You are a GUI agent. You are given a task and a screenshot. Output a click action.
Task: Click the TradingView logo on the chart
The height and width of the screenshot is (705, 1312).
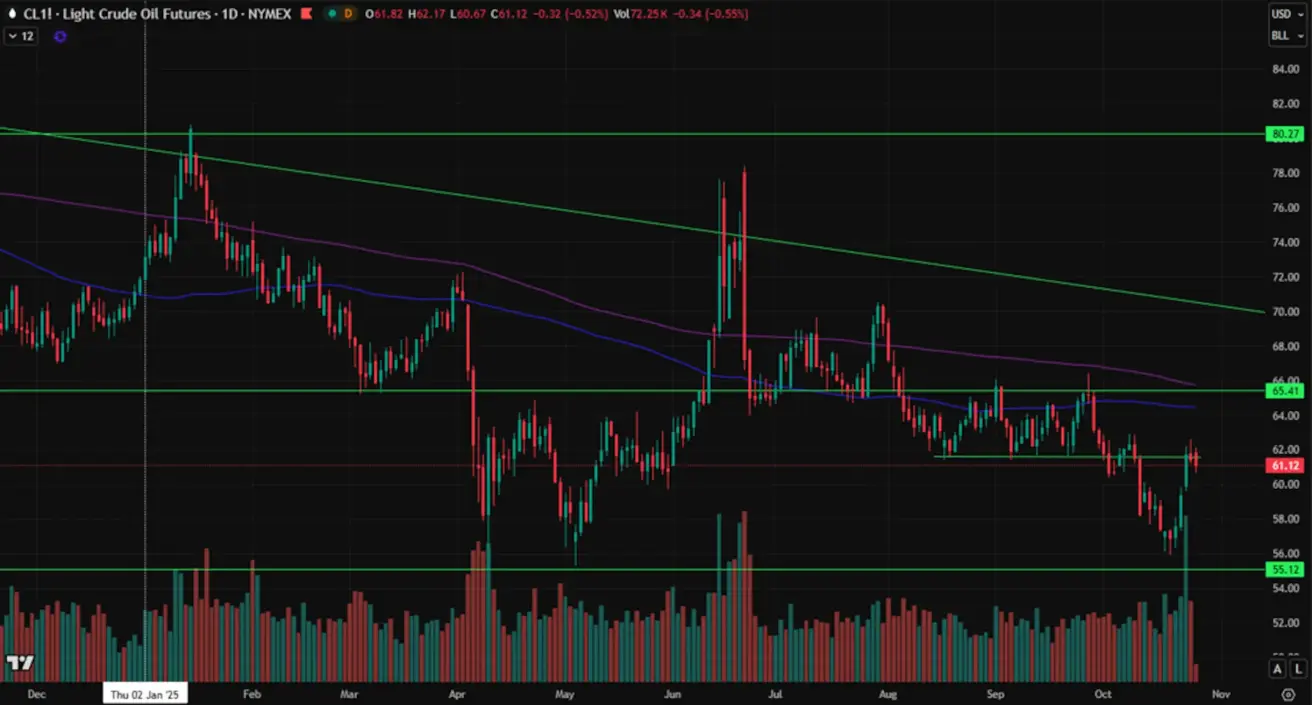[20, 663]
